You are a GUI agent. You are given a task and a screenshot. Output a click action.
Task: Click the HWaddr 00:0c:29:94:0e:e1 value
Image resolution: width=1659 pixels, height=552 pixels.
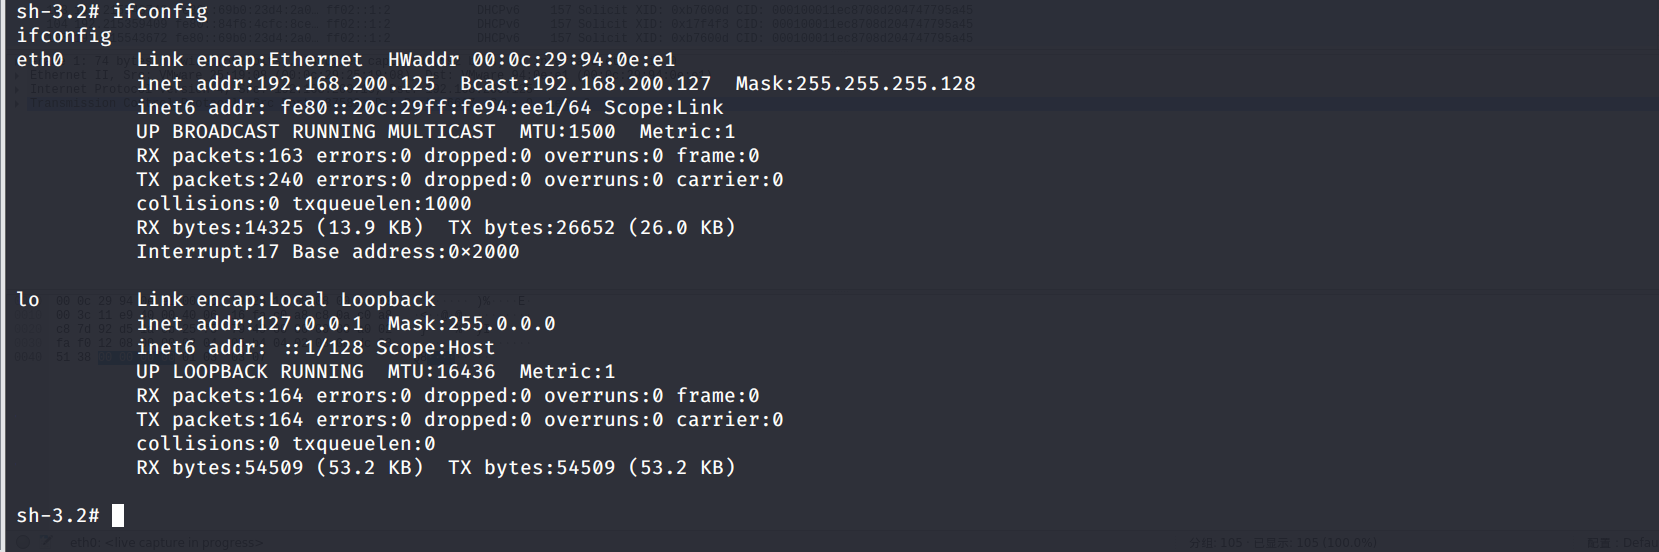531,60
